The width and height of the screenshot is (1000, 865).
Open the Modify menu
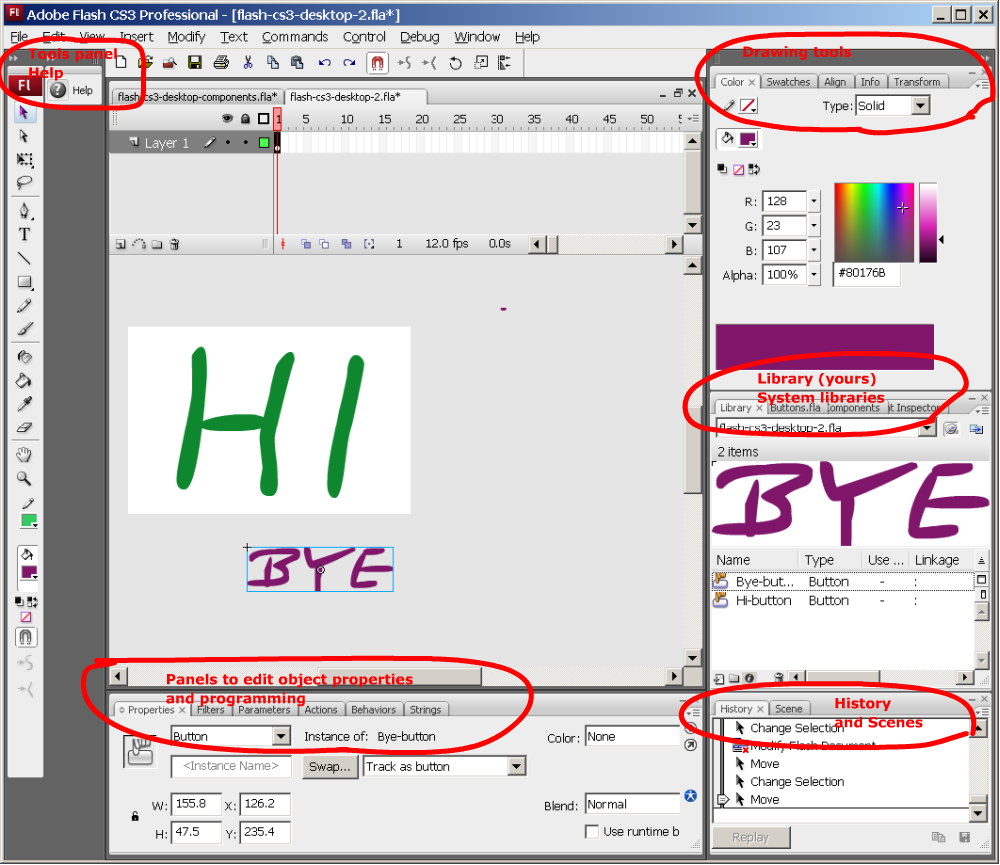(186, 37)
